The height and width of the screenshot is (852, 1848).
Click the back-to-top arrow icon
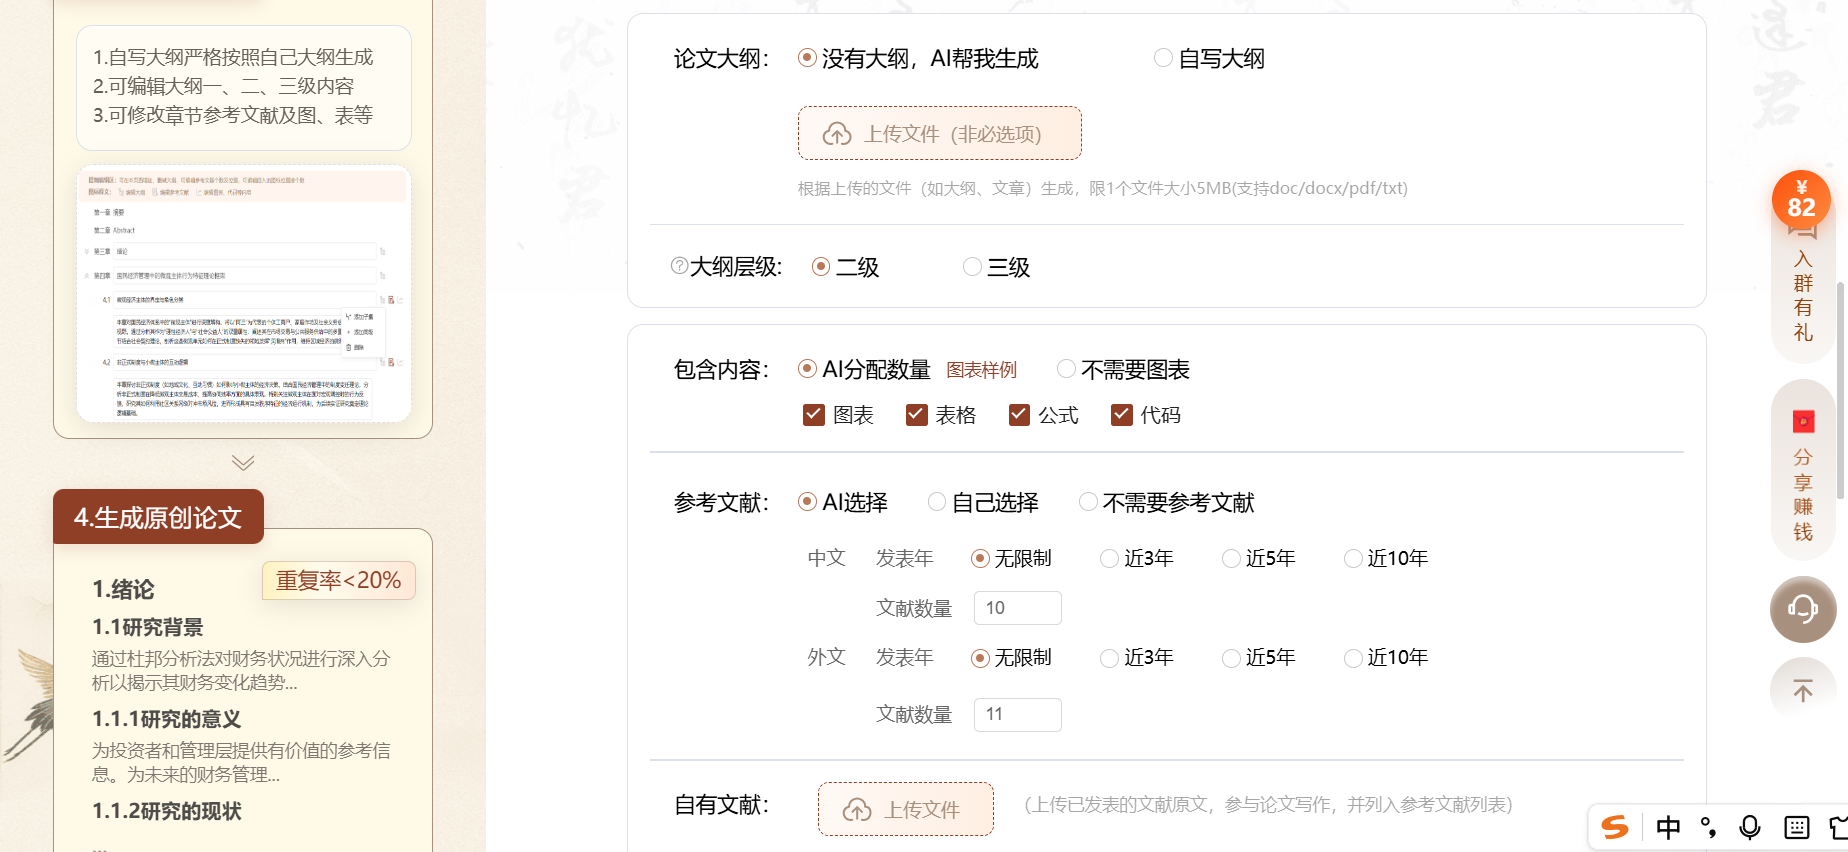pos(1803,690)
